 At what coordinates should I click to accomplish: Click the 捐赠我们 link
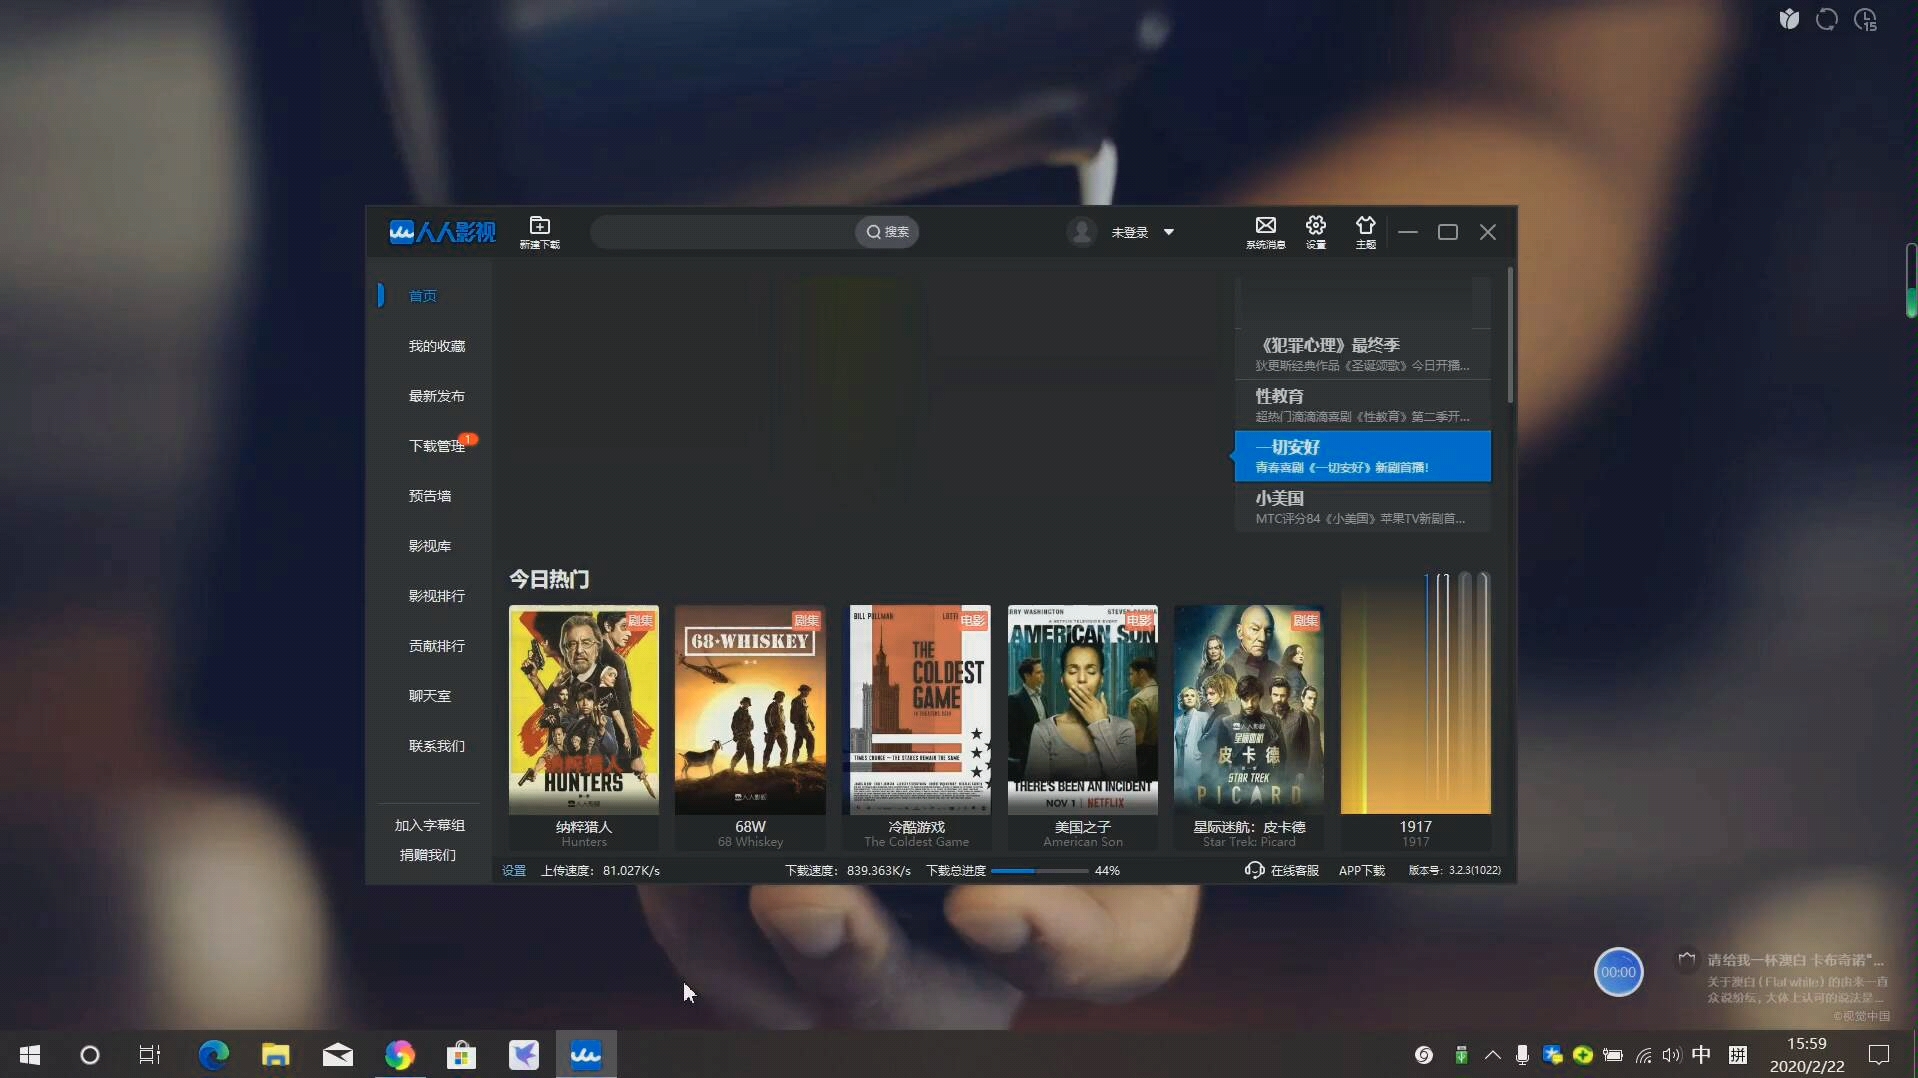click(x=427, y=855)
